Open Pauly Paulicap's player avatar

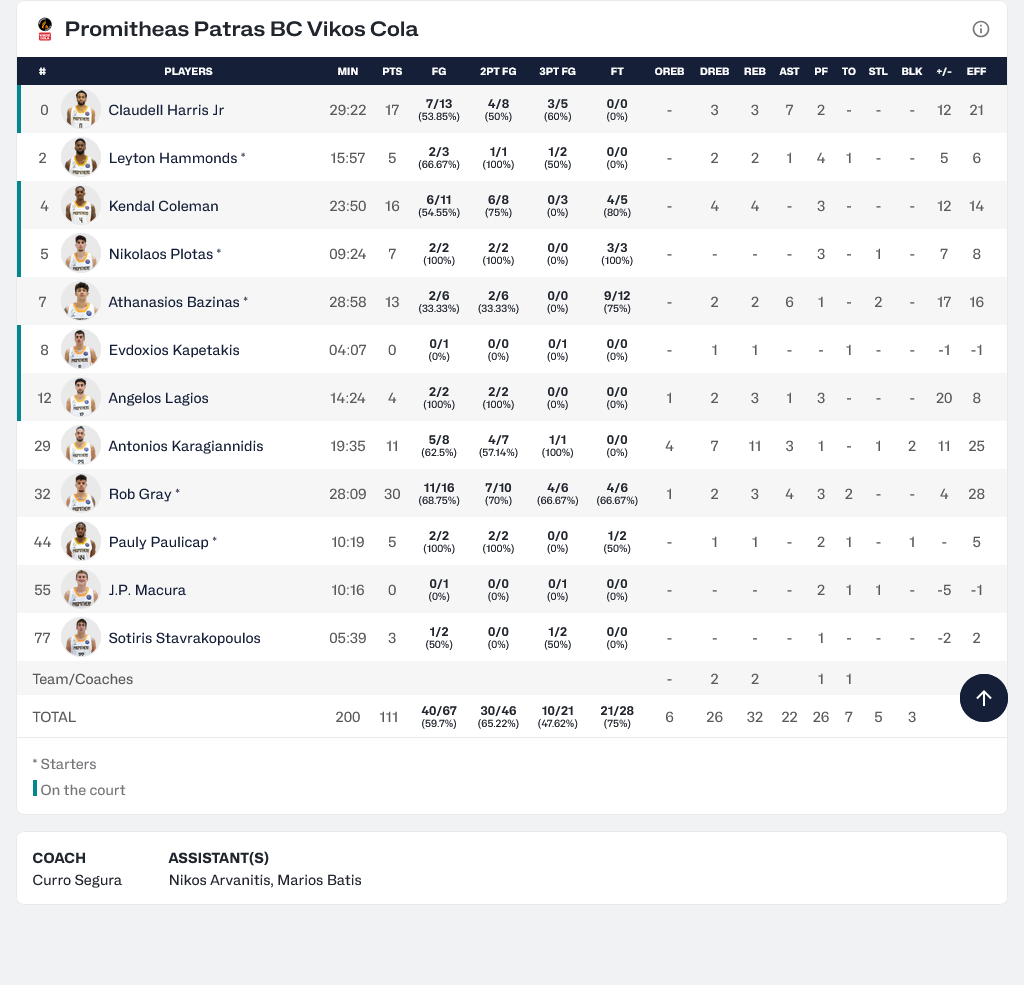pyautogui.click(x=81, y=542)
